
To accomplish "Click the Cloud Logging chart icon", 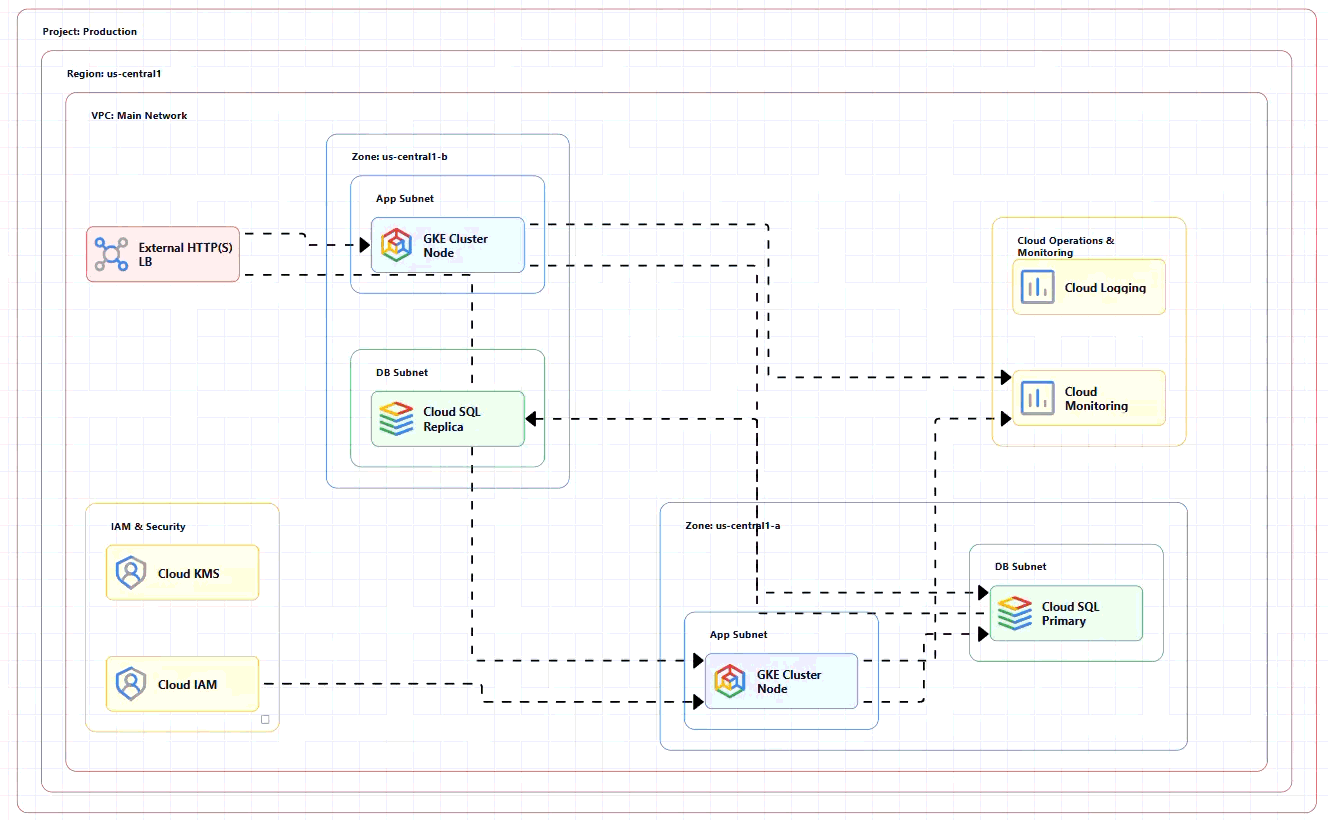I will click(1038, 287).
